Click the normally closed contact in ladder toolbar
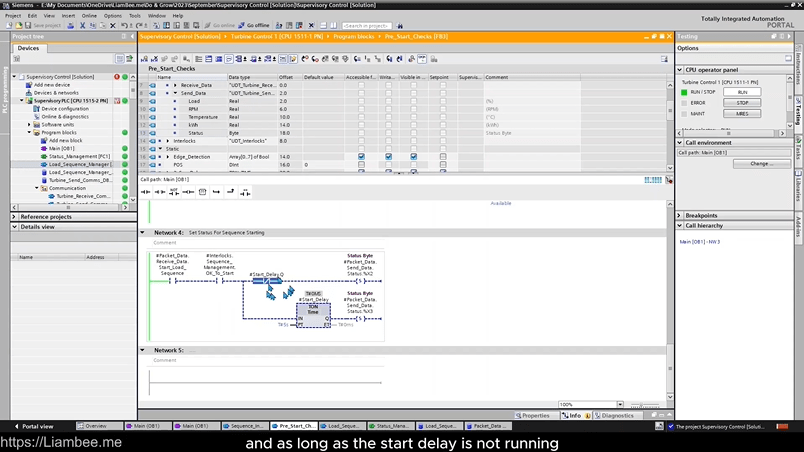The image size is (804, 452). pyautogui.click(x=160, y=191)
